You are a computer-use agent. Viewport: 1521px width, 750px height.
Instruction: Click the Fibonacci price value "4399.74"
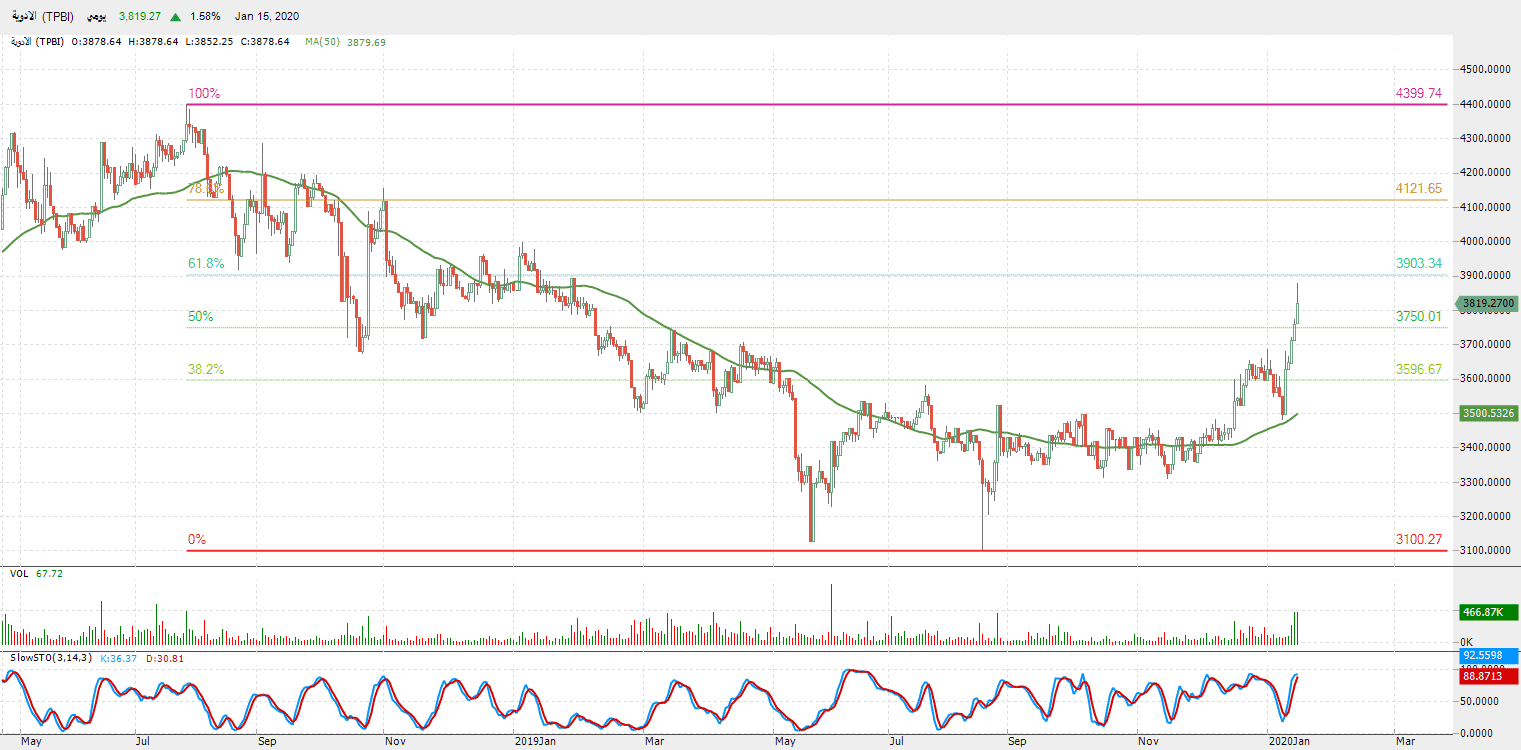tap(1419, 94)
